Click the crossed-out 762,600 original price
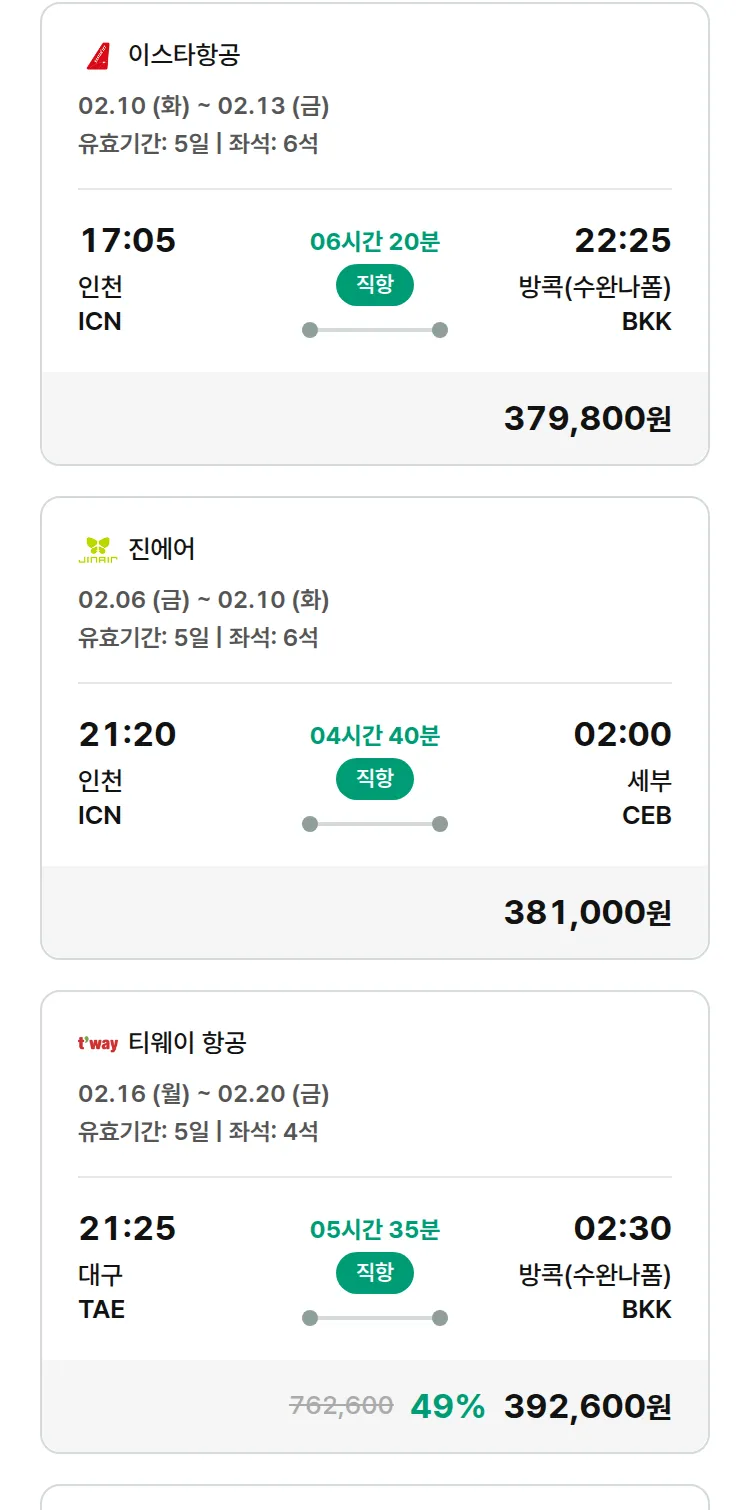Screen dimensions: 750x1510 (341, 1406)
